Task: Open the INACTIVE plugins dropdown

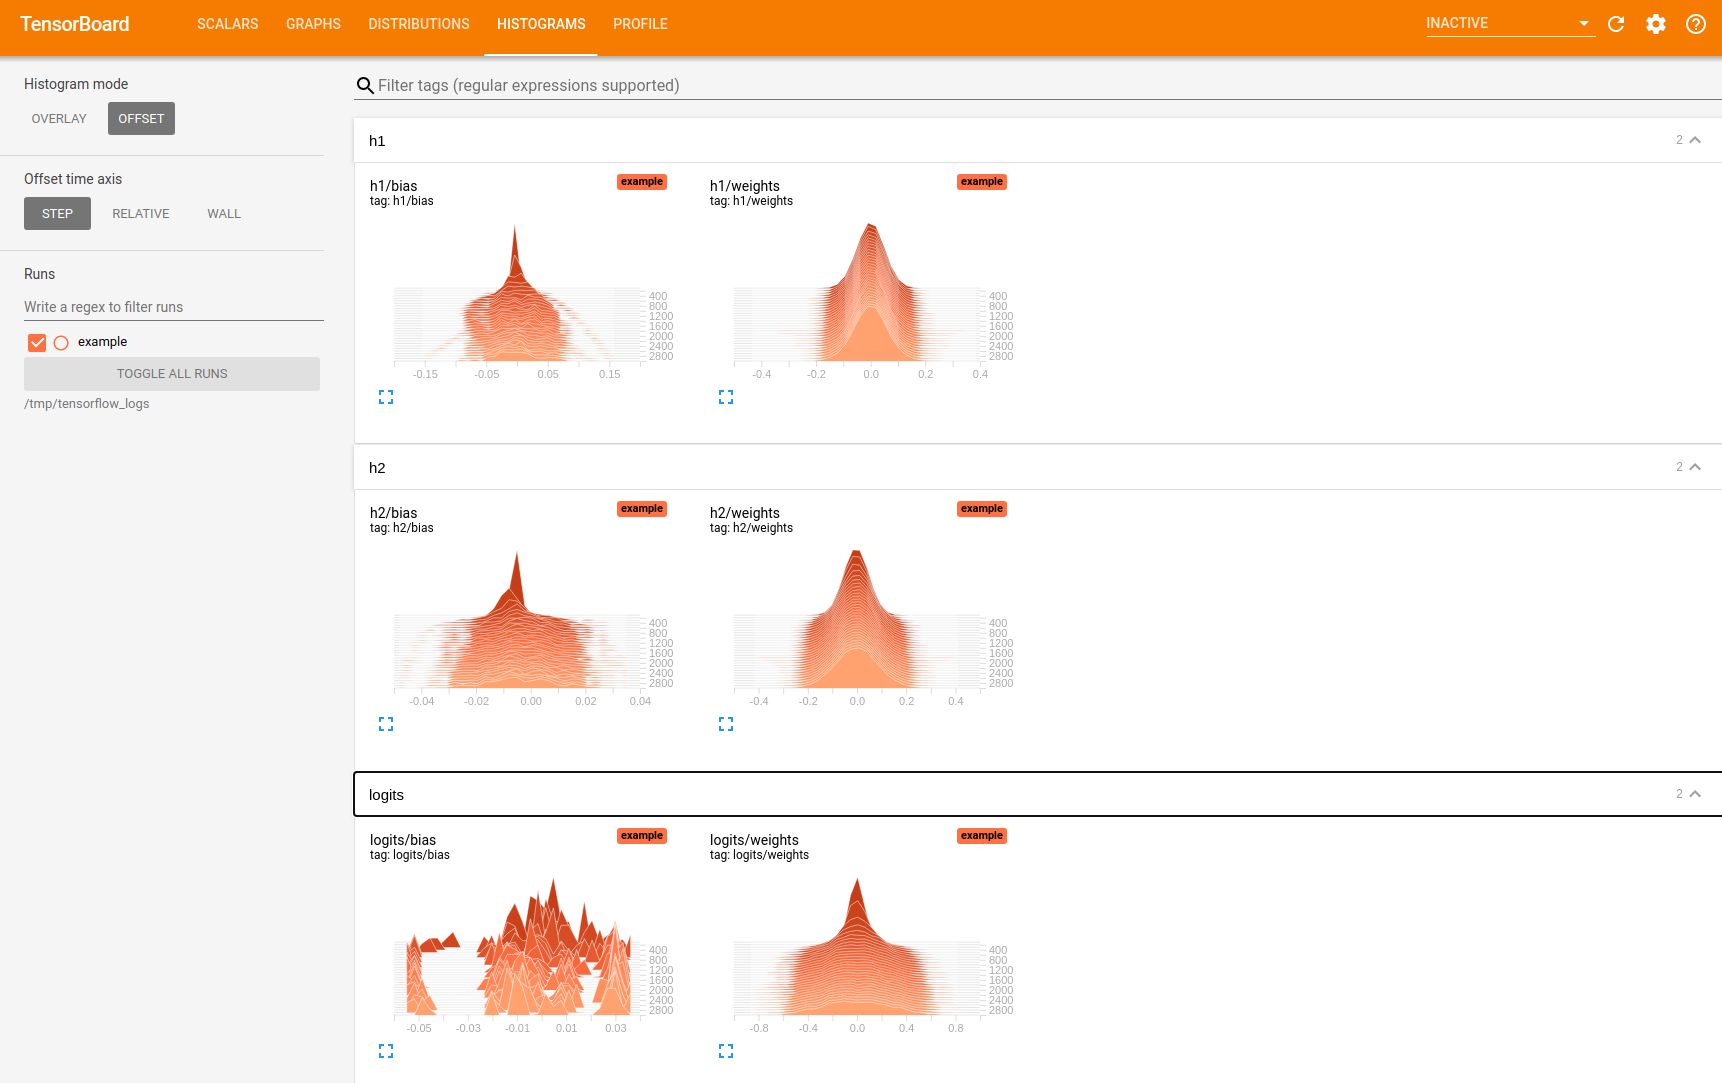Action: (x=1508, y=24)
